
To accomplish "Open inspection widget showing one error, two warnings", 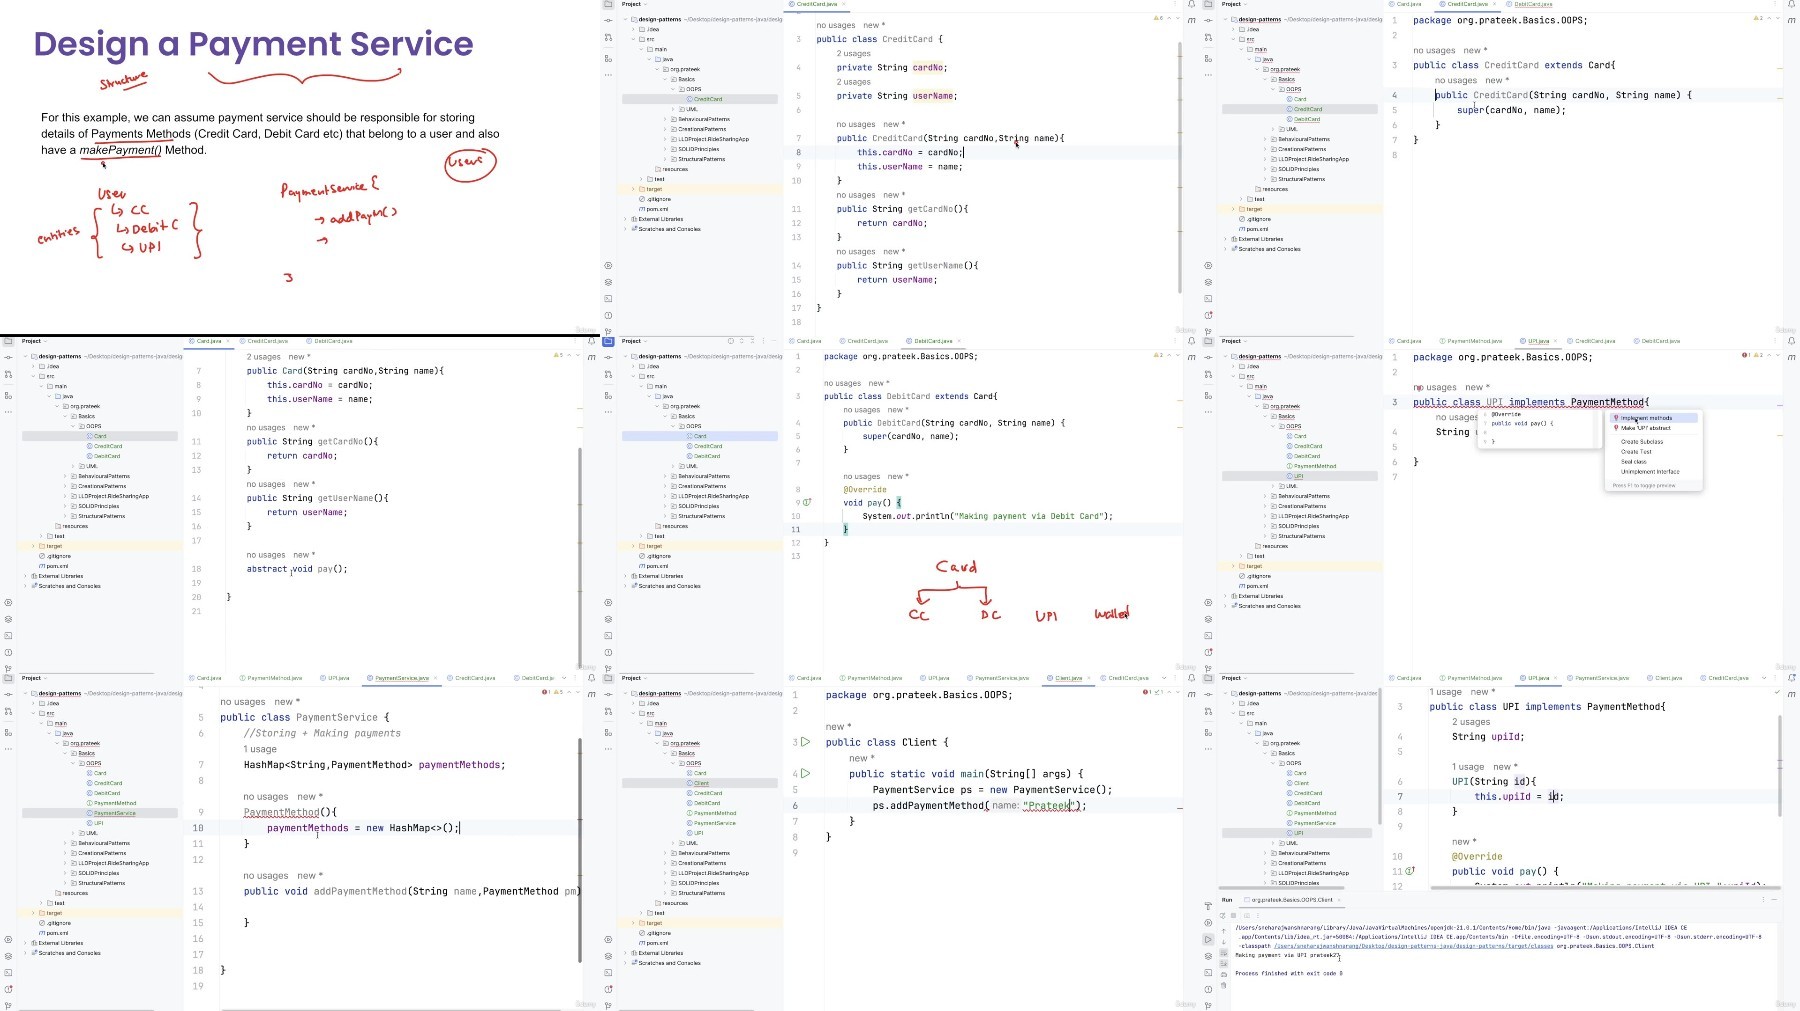I will click(x=1753, y=355).
